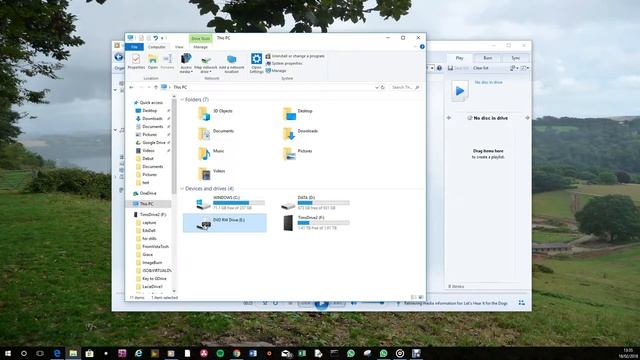Select the DVD RW Drive (E:)
Viewport: 640px width, 360px height.
[x=224, y=223]
